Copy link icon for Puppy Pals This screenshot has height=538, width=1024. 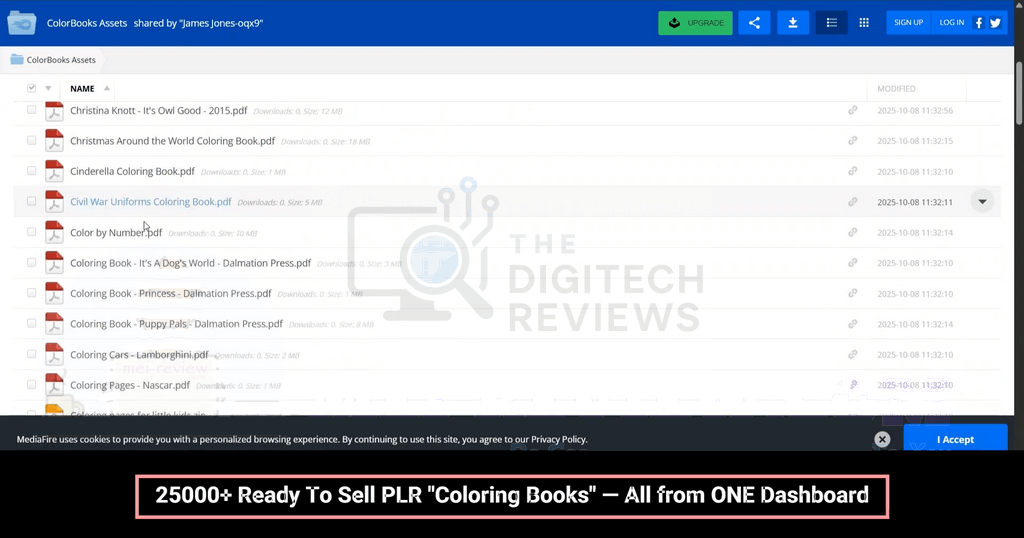pos(853,324)
